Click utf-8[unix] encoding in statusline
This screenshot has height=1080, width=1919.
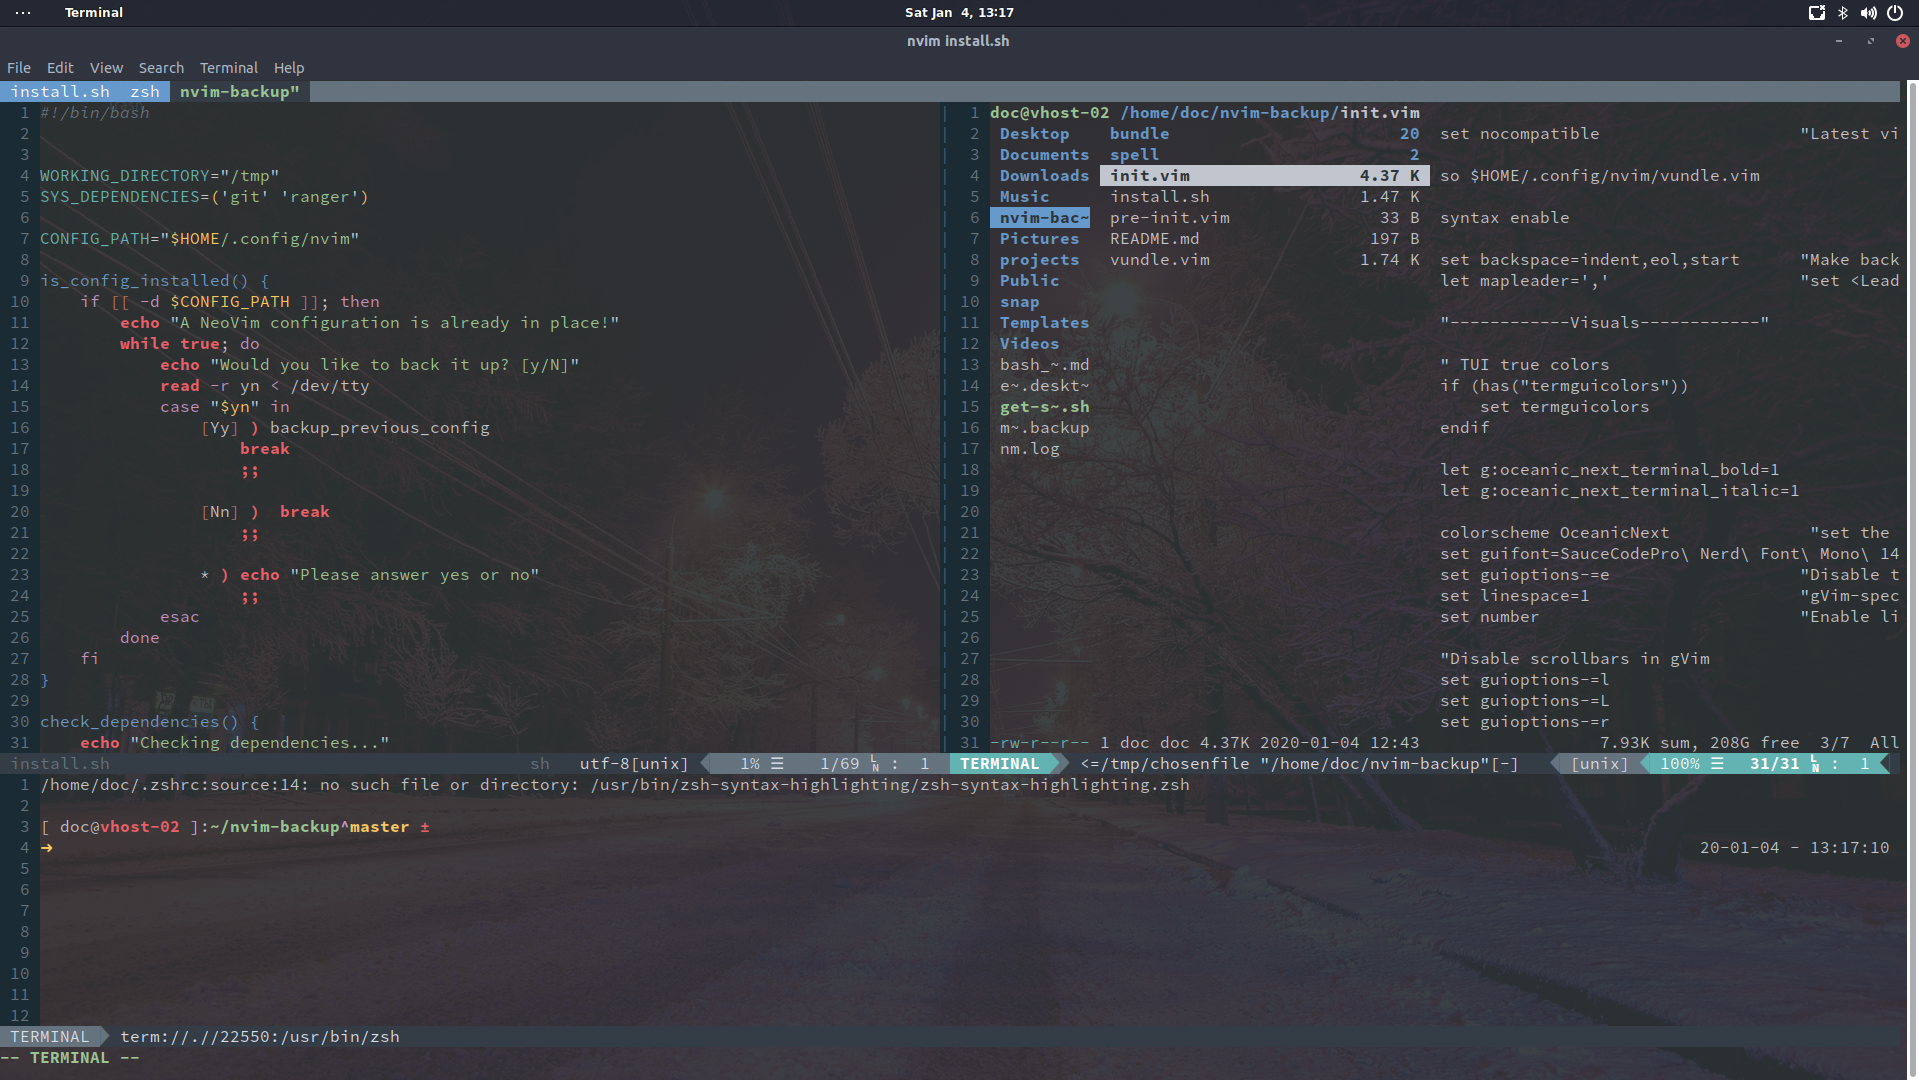tap(634, 764)
